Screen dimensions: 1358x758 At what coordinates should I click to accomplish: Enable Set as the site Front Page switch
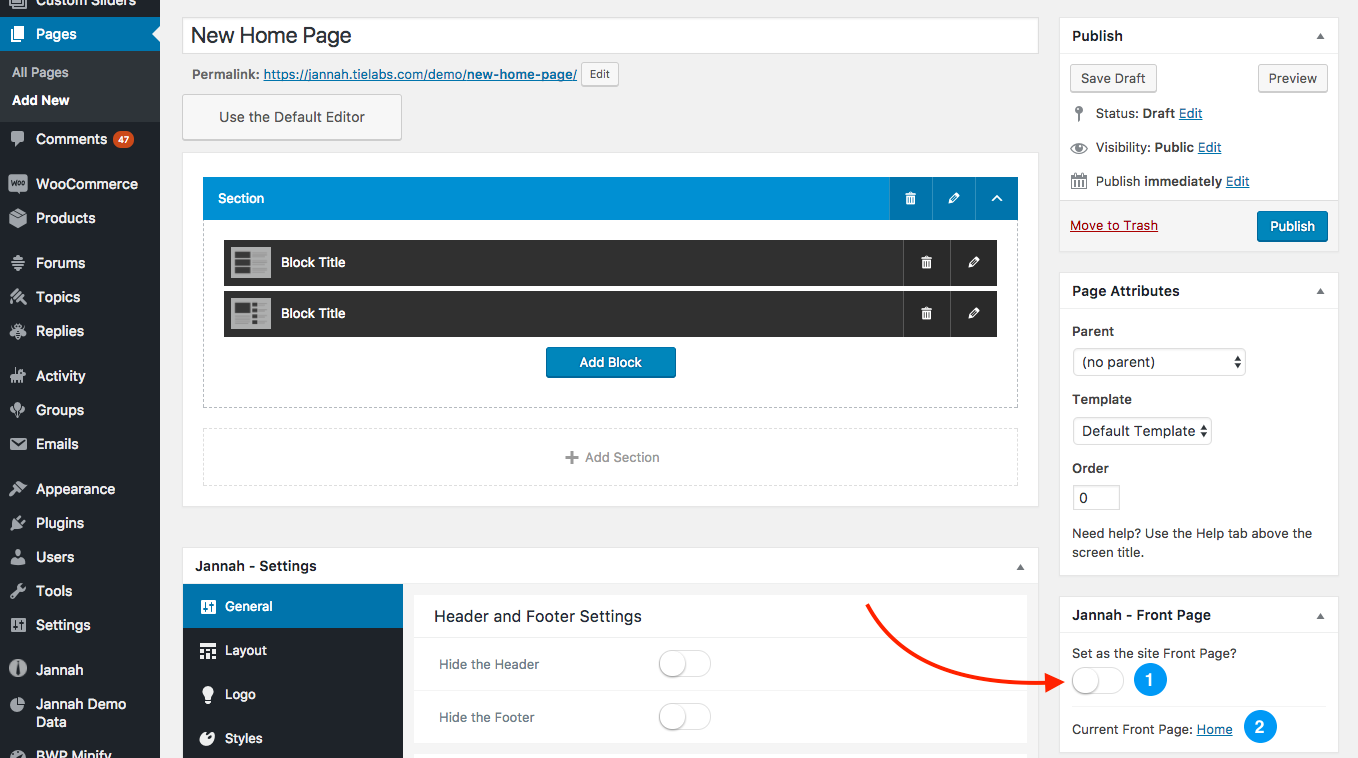click(1097, 681)
